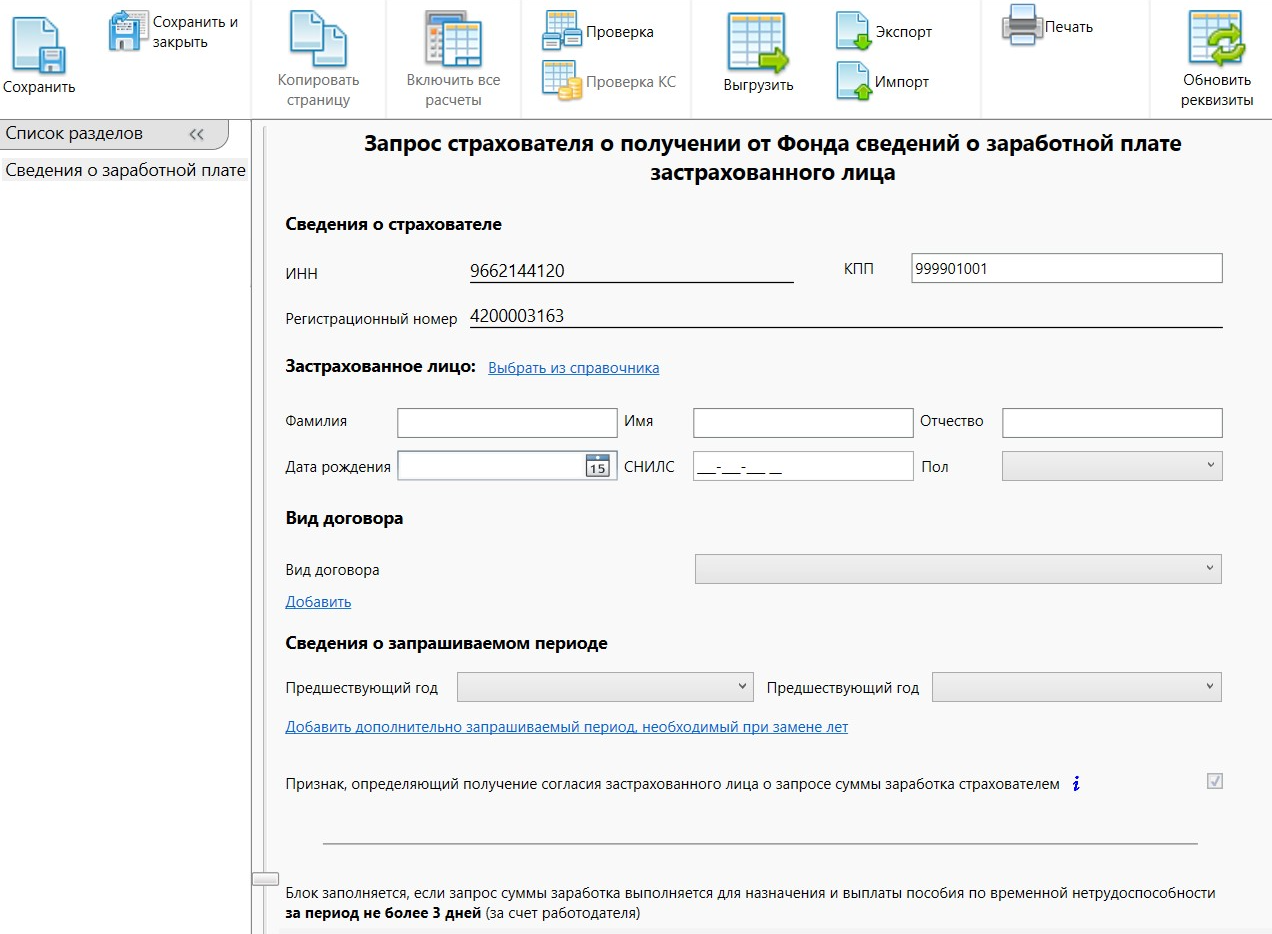Open the first Предшествующий год dropdown
Image resolution: width=1272 pixels, height=934 pixels.
coord(604,687)
